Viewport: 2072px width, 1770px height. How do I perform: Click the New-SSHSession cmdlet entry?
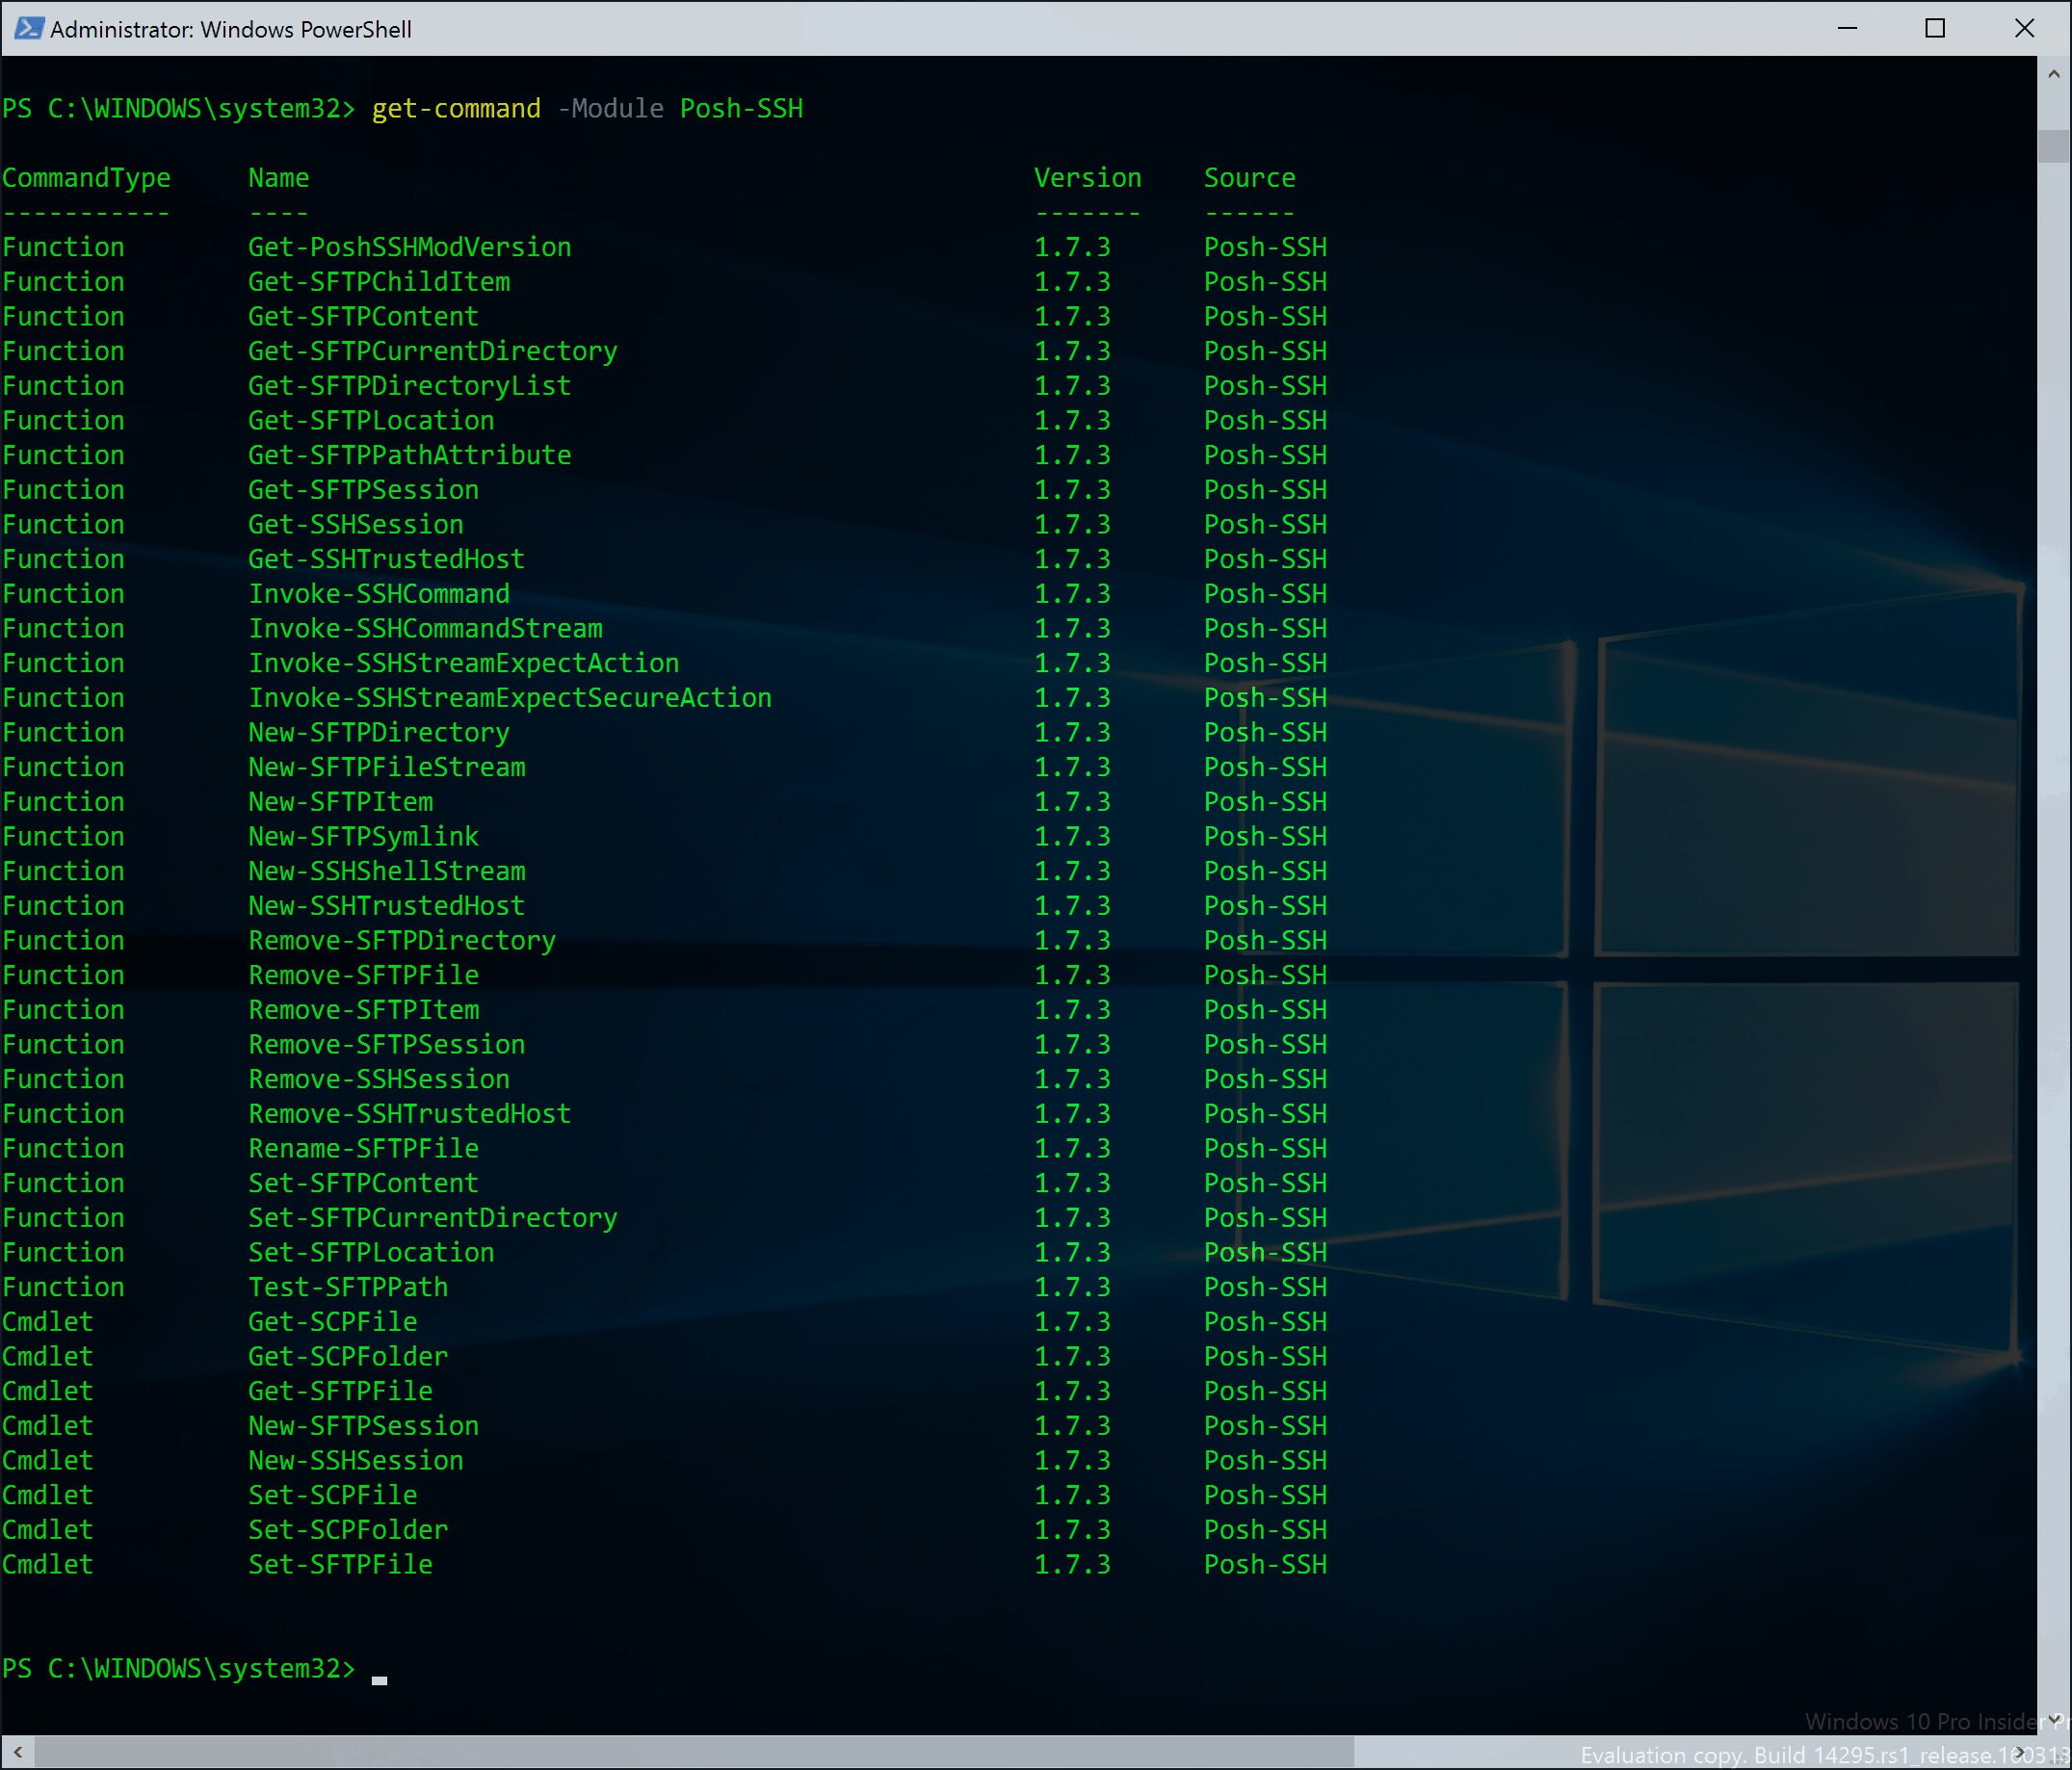coord(355,1460)
